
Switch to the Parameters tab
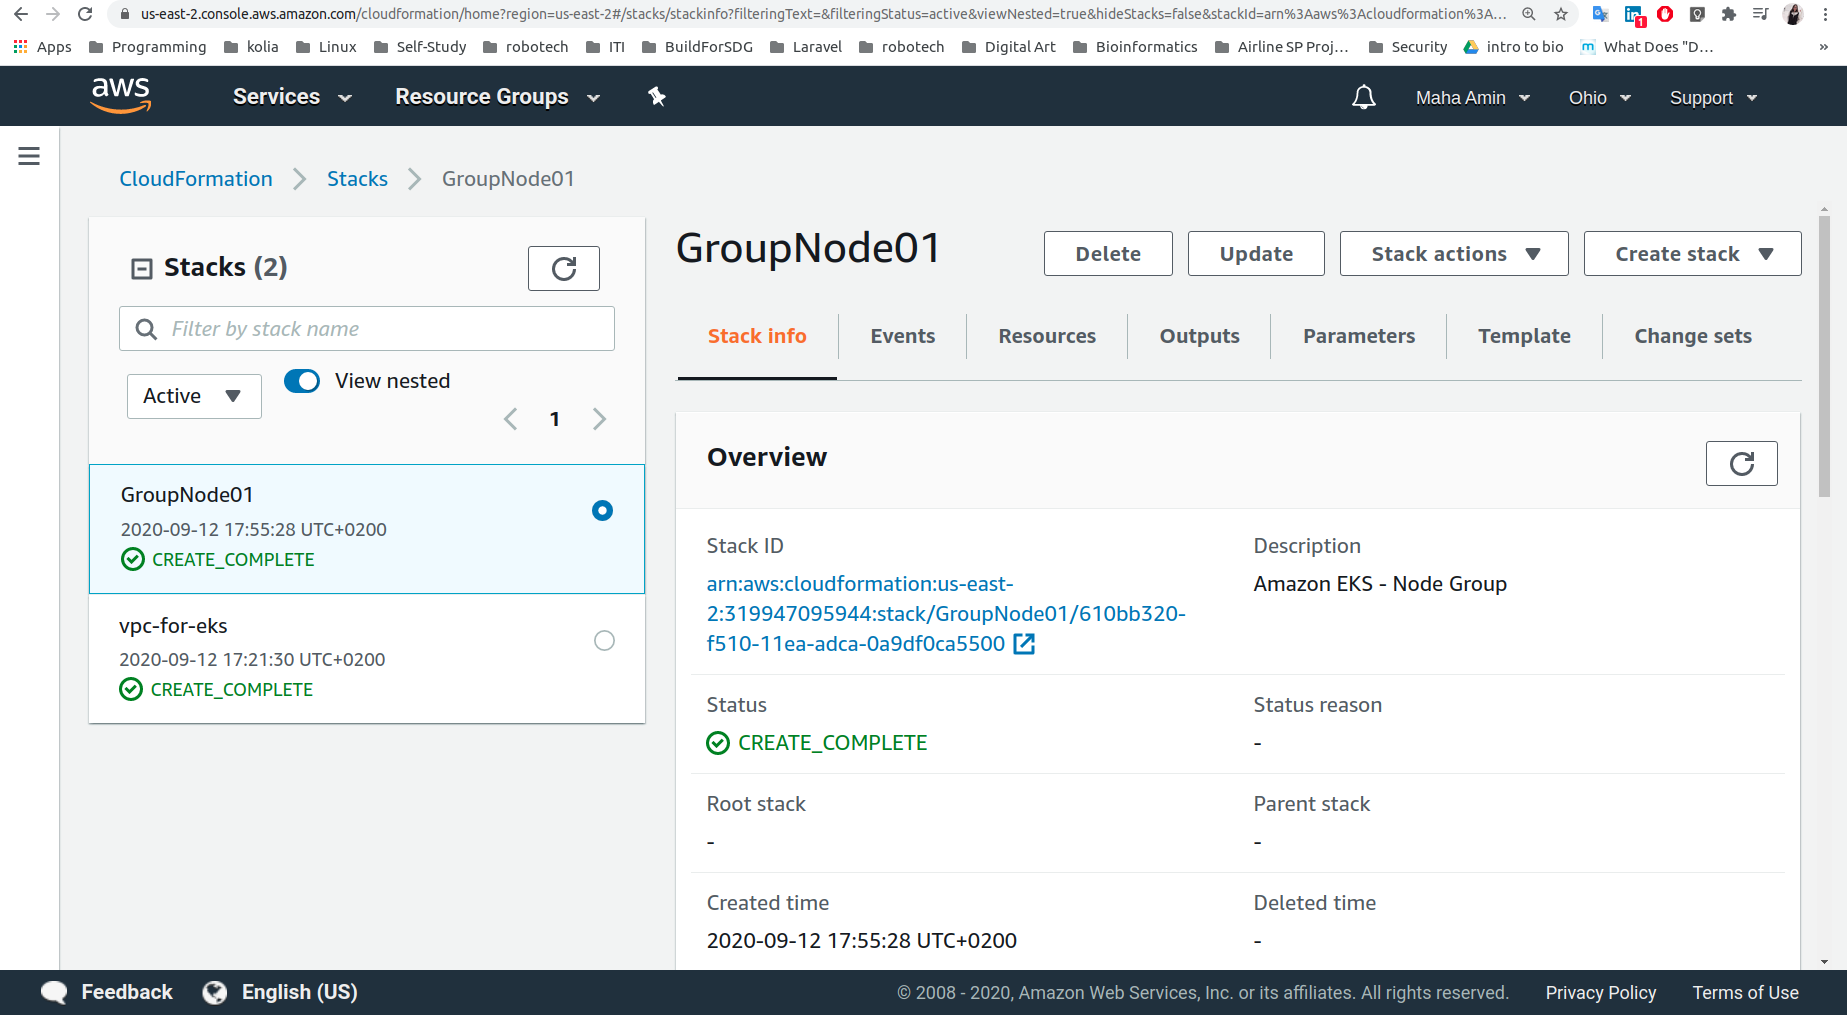1359,336
